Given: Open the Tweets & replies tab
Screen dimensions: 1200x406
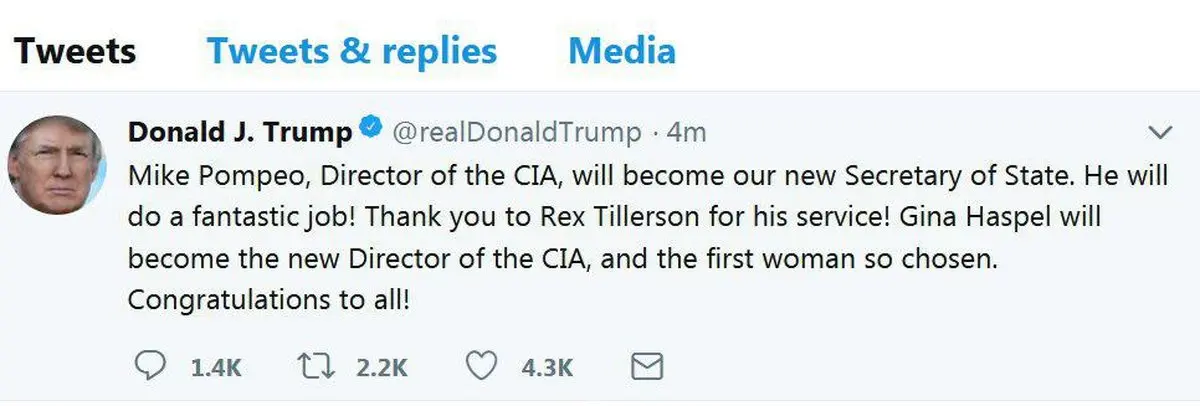Looking at the screenshot, I should 352,51.
